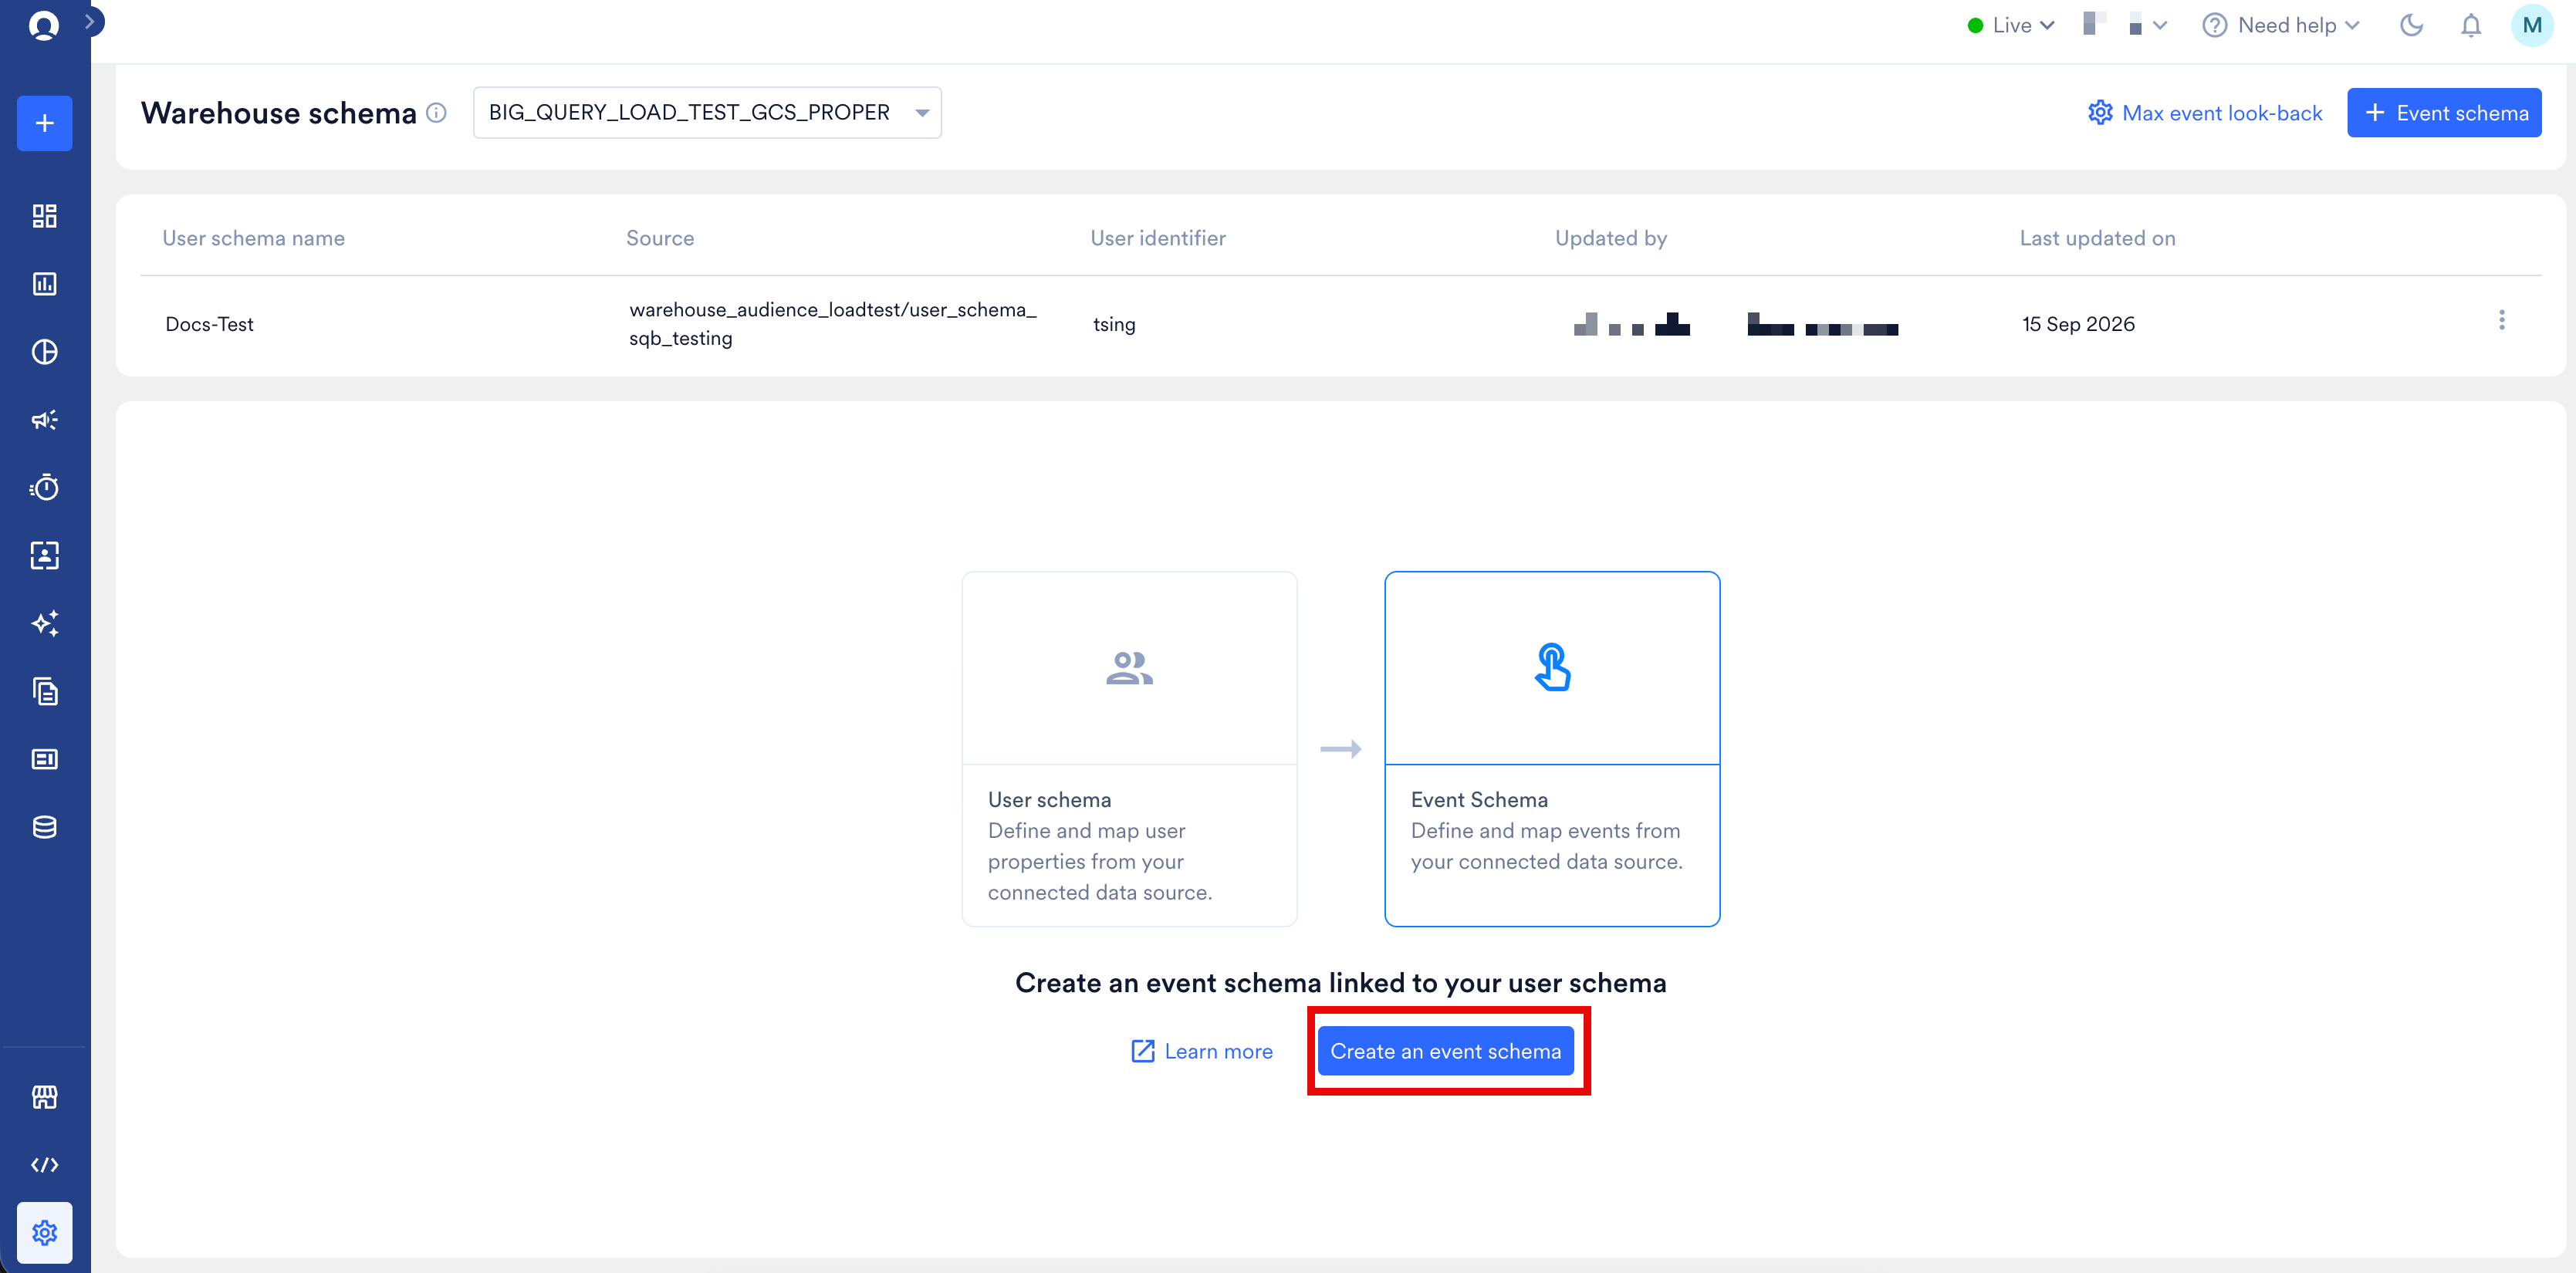Open BIG_QUERY_LOAD_TEST_GCS_PROPER warehouse dropdown
This screenshot has width=2576, height=1273.
pos(707,112)
